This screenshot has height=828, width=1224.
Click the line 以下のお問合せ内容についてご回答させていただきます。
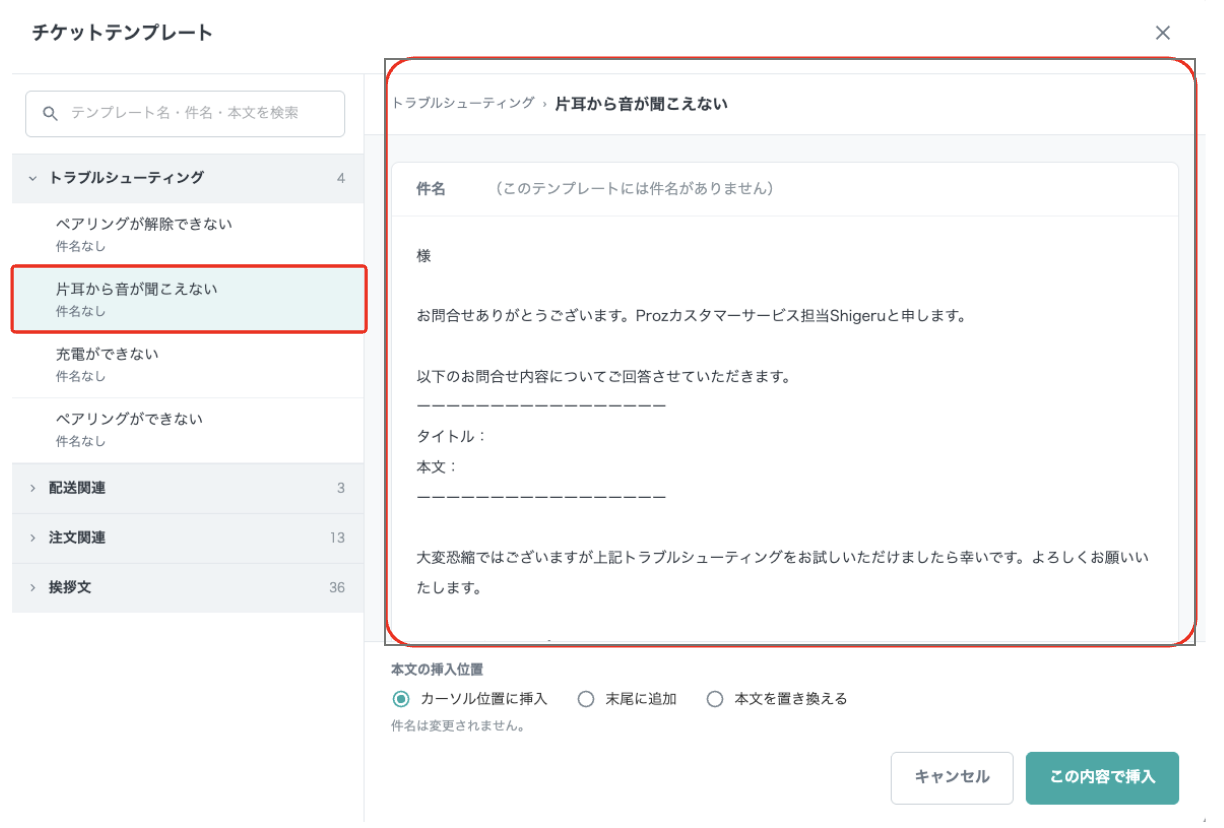(x=604, y=377)
